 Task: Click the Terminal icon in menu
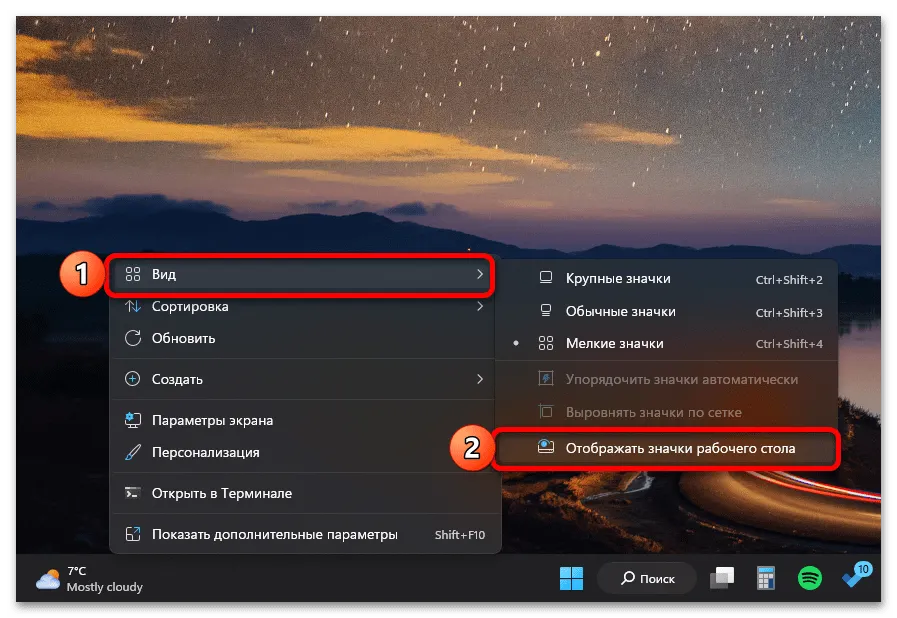coord(133,493)
